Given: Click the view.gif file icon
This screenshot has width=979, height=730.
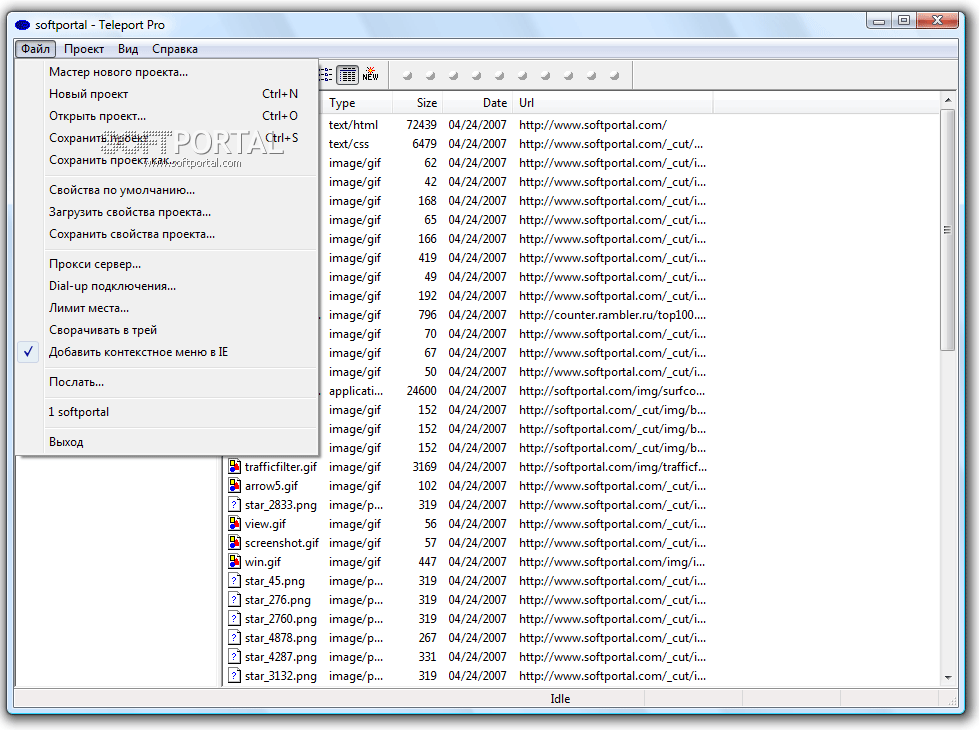Looking at the screenshot, I should [x=234, y=523].
